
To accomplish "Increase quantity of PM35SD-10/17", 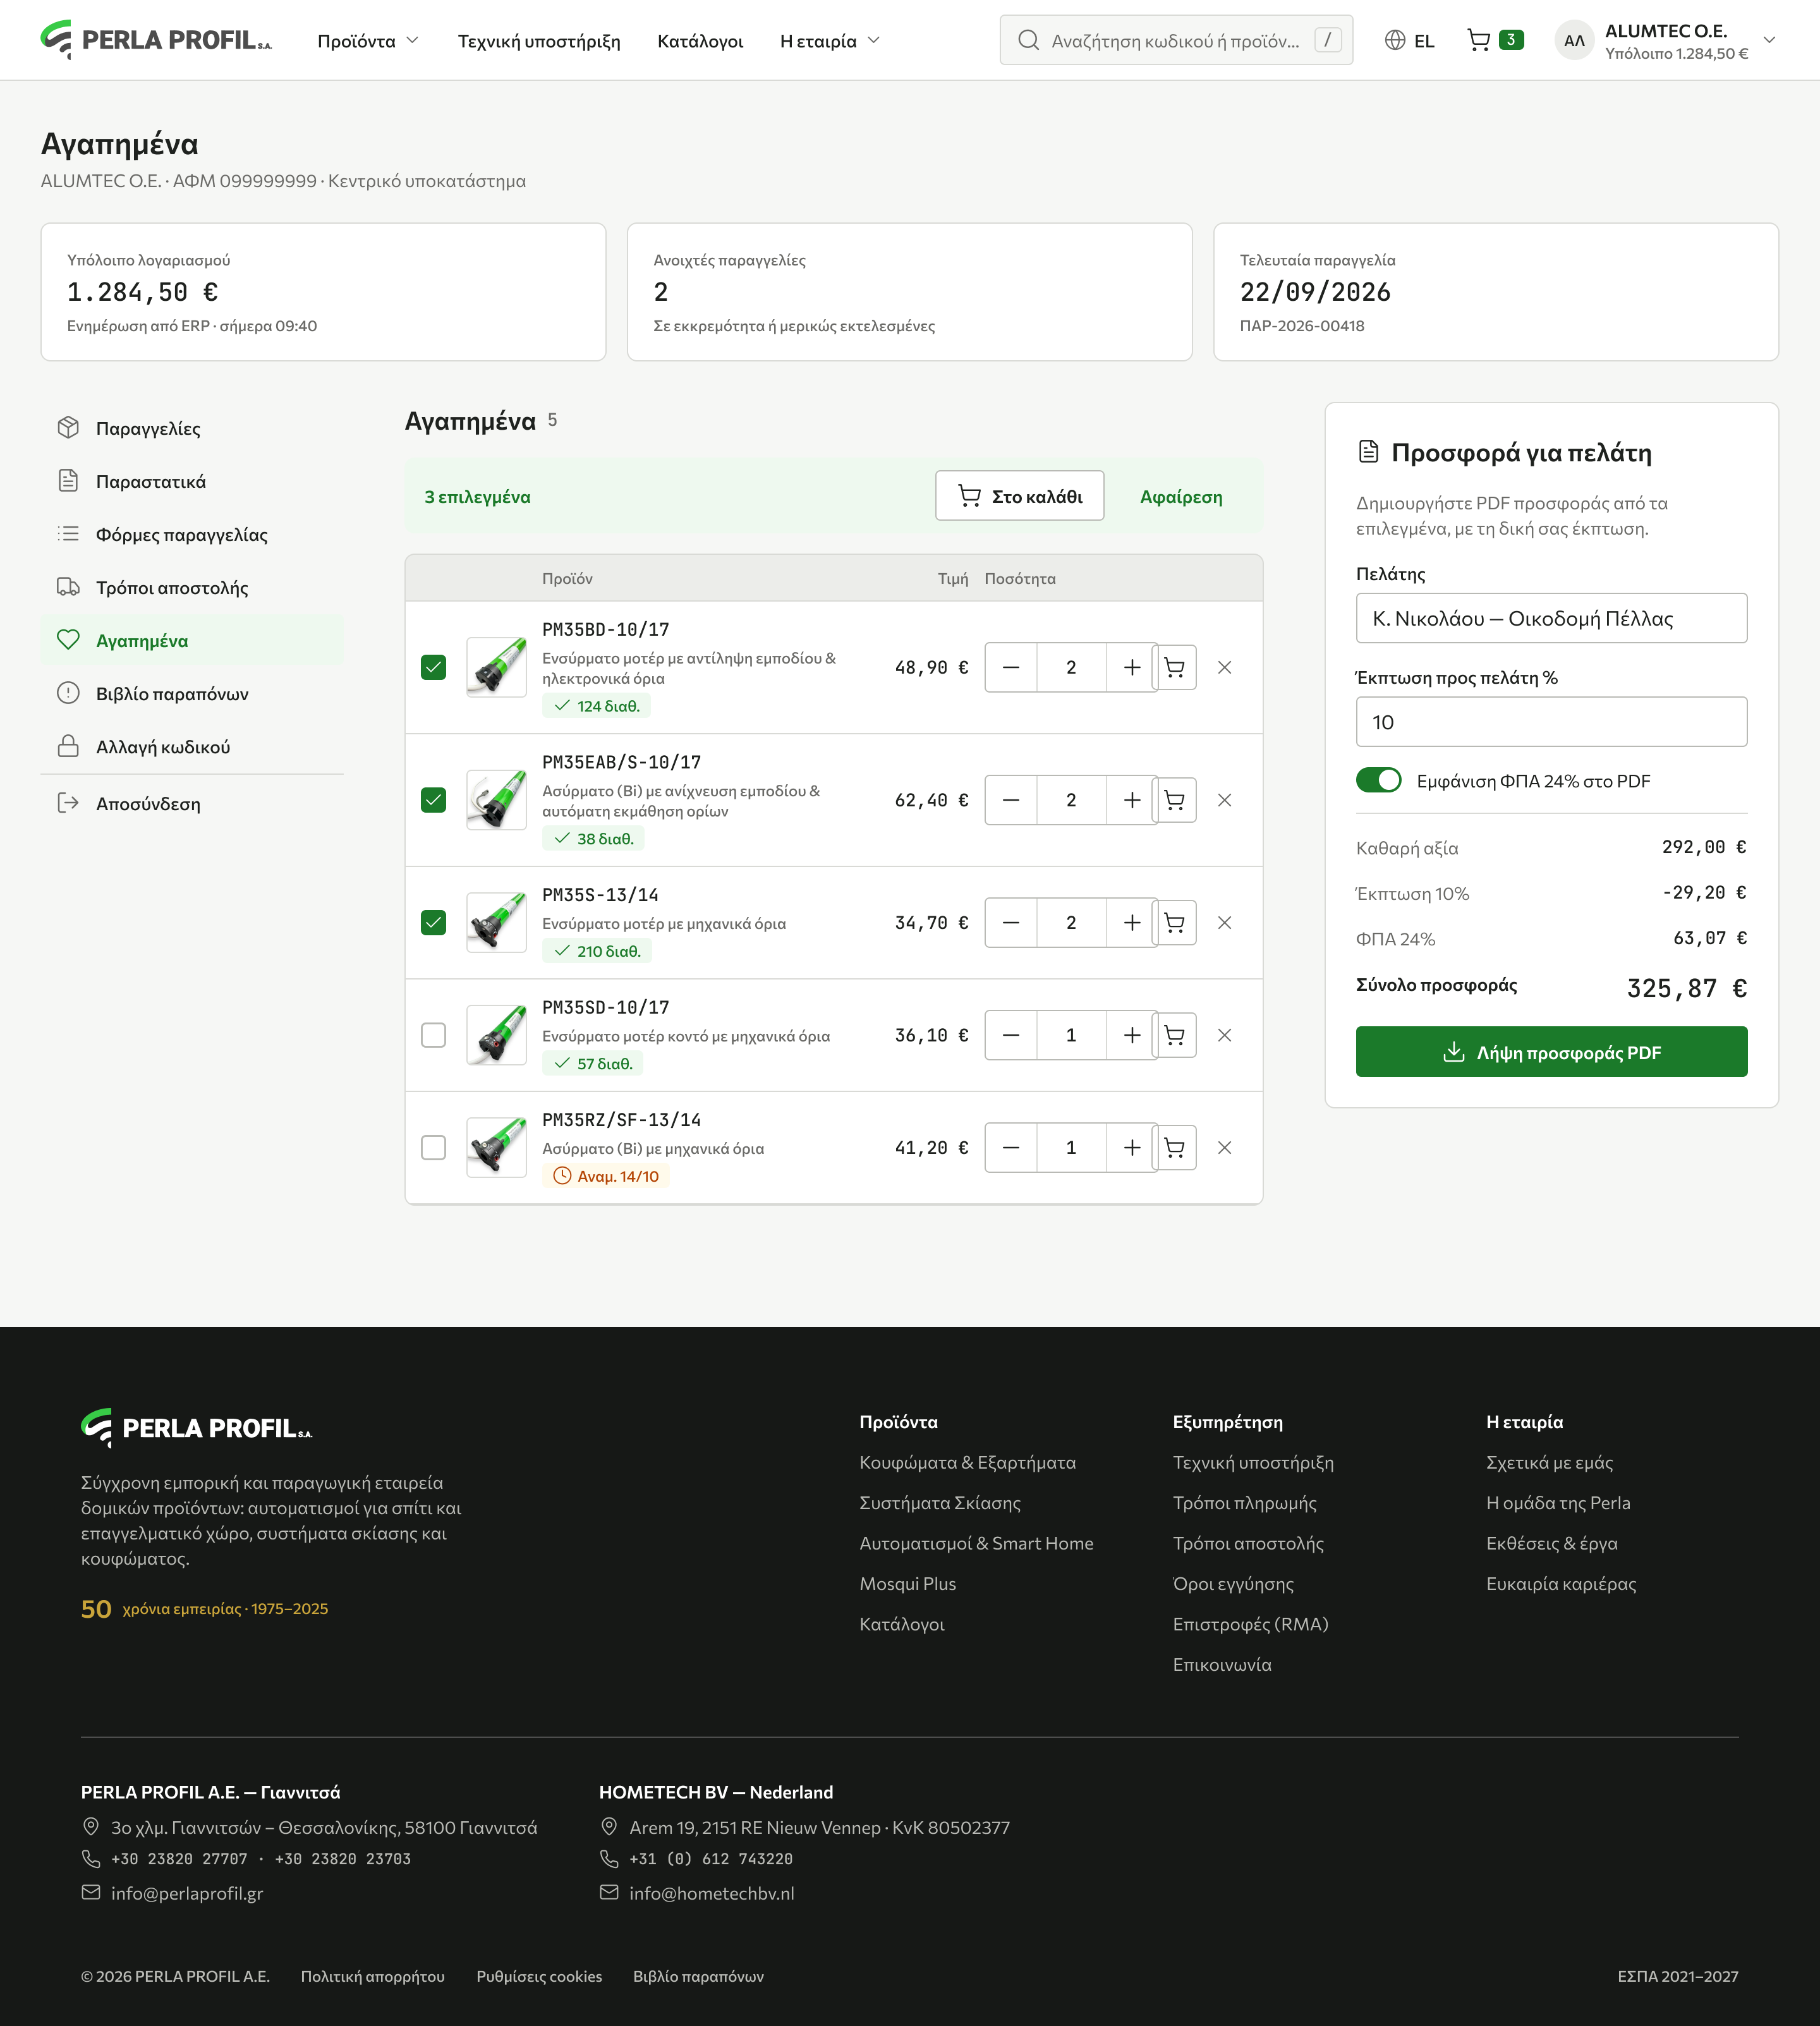I will (x=1132, y=1035).
